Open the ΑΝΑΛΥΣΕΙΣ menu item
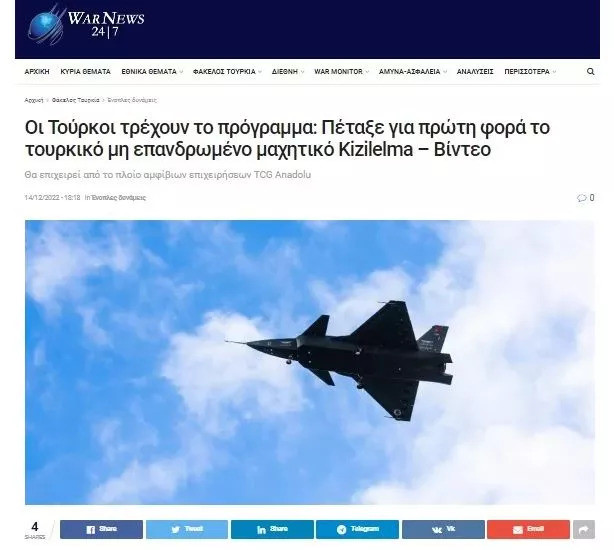Screen dimensions: 614x550 [x=475, y=72]
